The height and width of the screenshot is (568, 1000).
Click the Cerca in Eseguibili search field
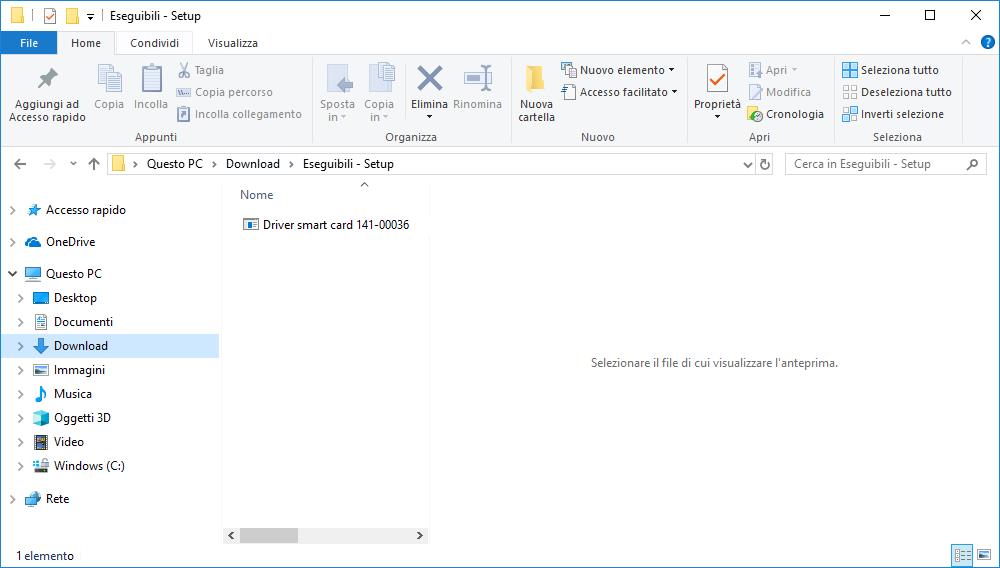point(875,164)
